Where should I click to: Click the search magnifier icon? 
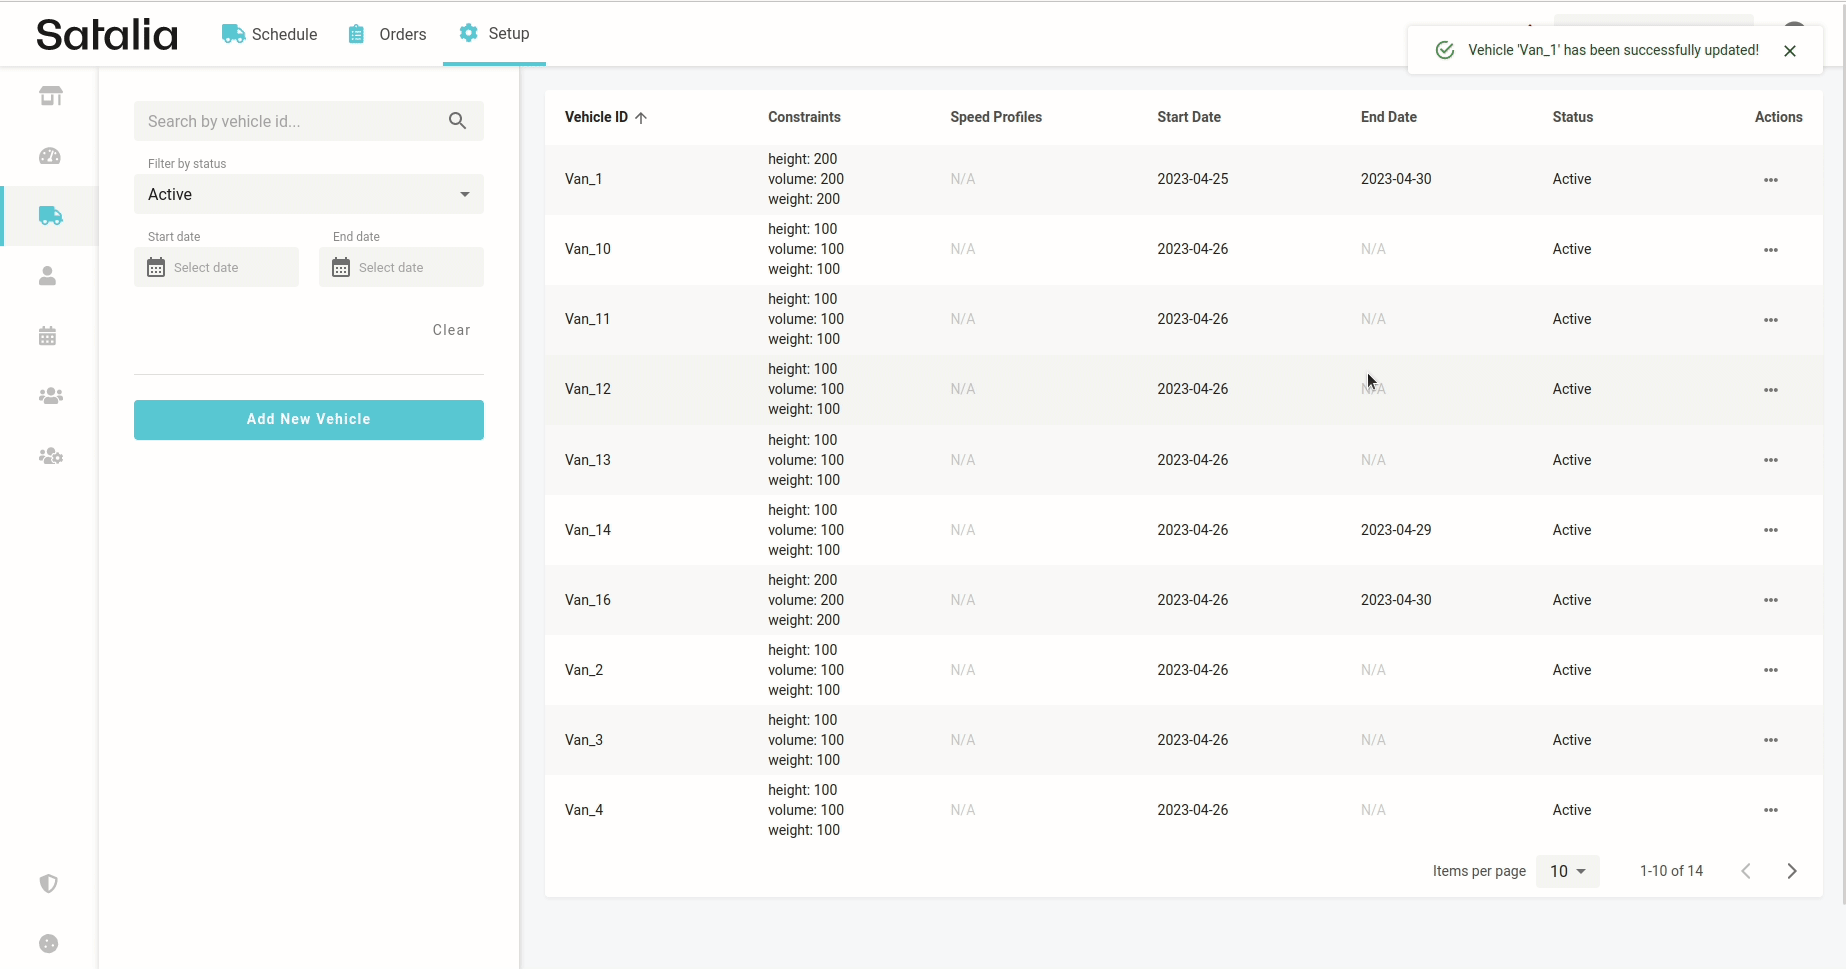[457, 121]
